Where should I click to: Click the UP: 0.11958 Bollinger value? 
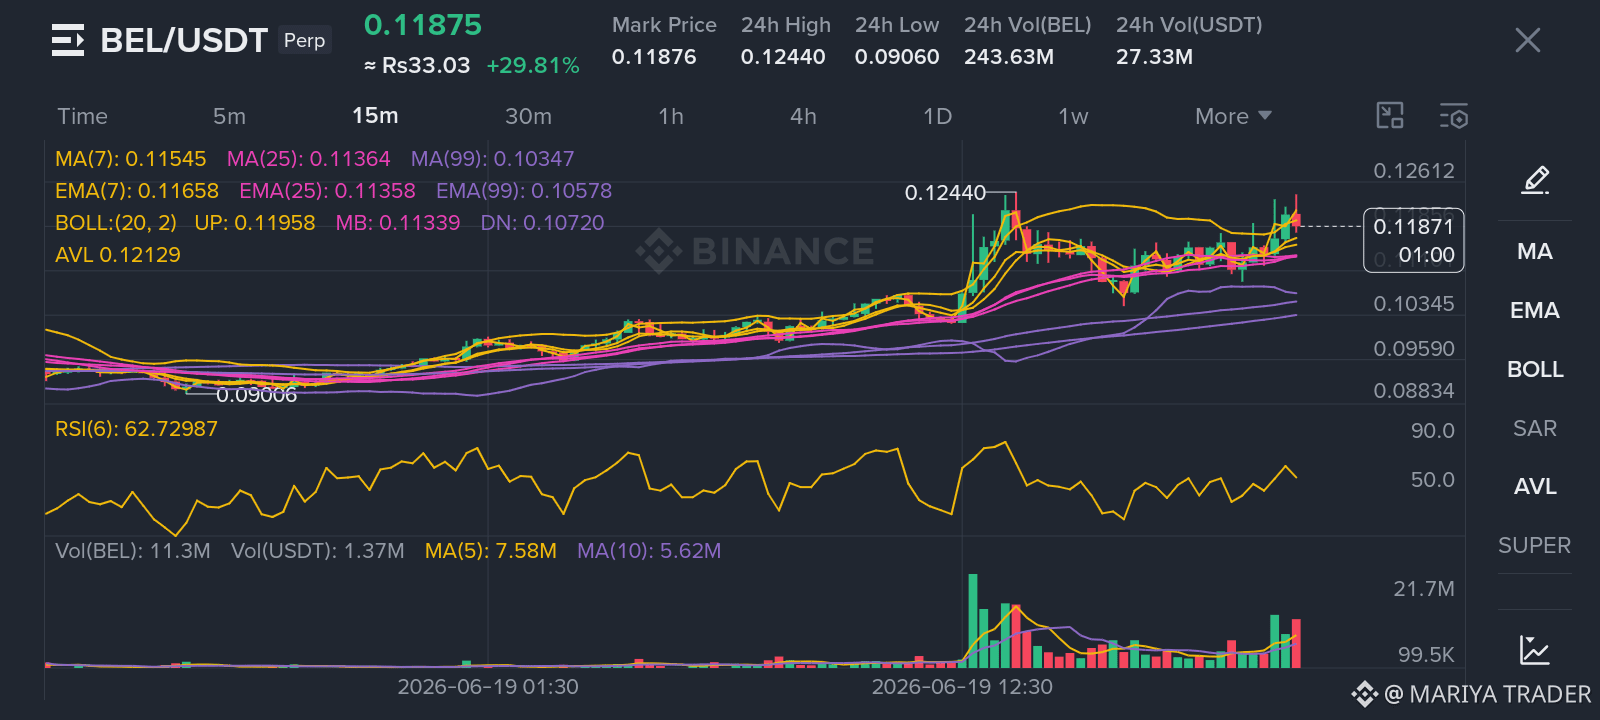pyautogui.click(x=255, y=223)
